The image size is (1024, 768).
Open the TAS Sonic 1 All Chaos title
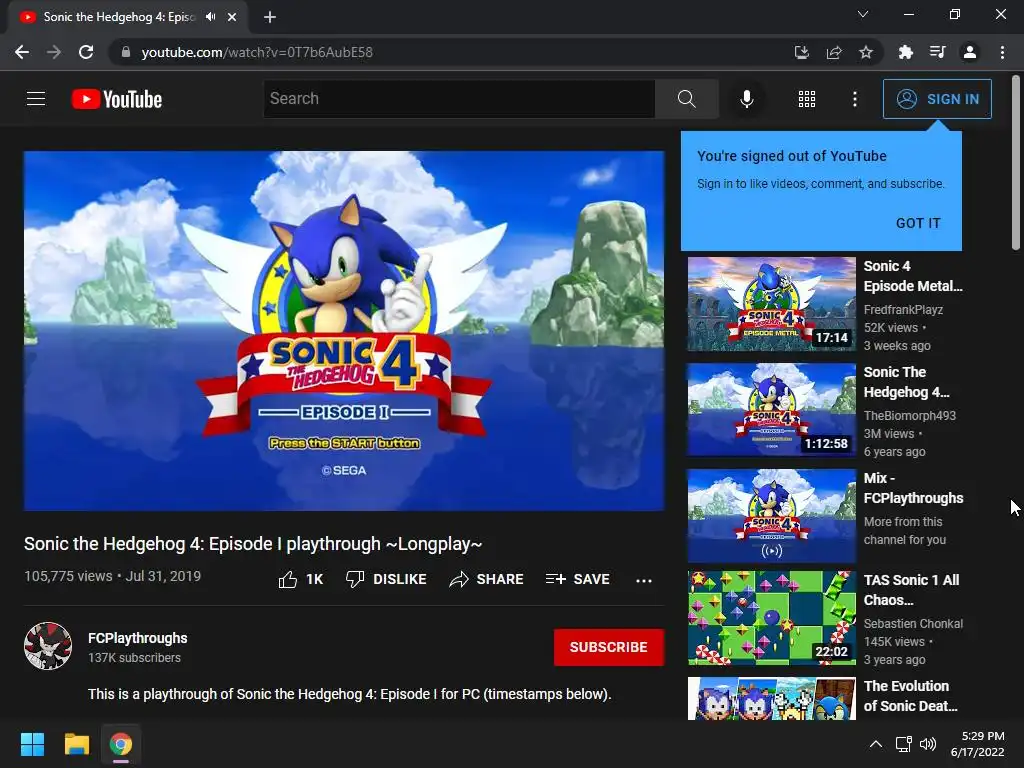click(x=912, y=590)
